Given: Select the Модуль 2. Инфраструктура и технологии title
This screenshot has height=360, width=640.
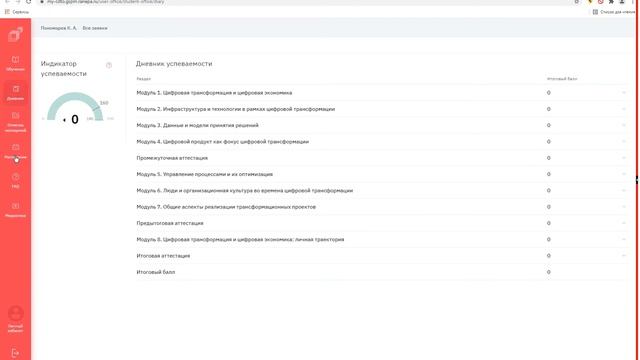Looking at the screenshot, I should [236, 109].
